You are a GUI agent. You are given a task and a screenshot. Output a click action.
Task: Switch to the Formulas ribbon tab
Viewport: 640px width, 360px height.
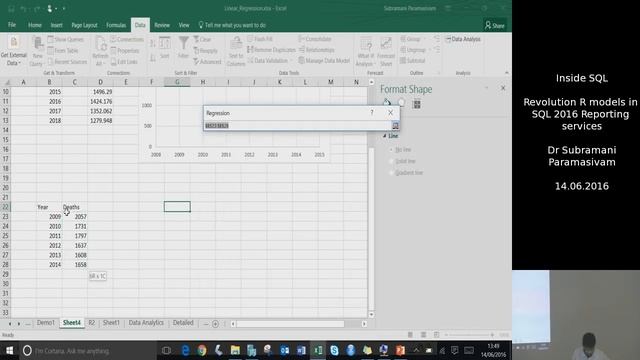coord(116,25)
